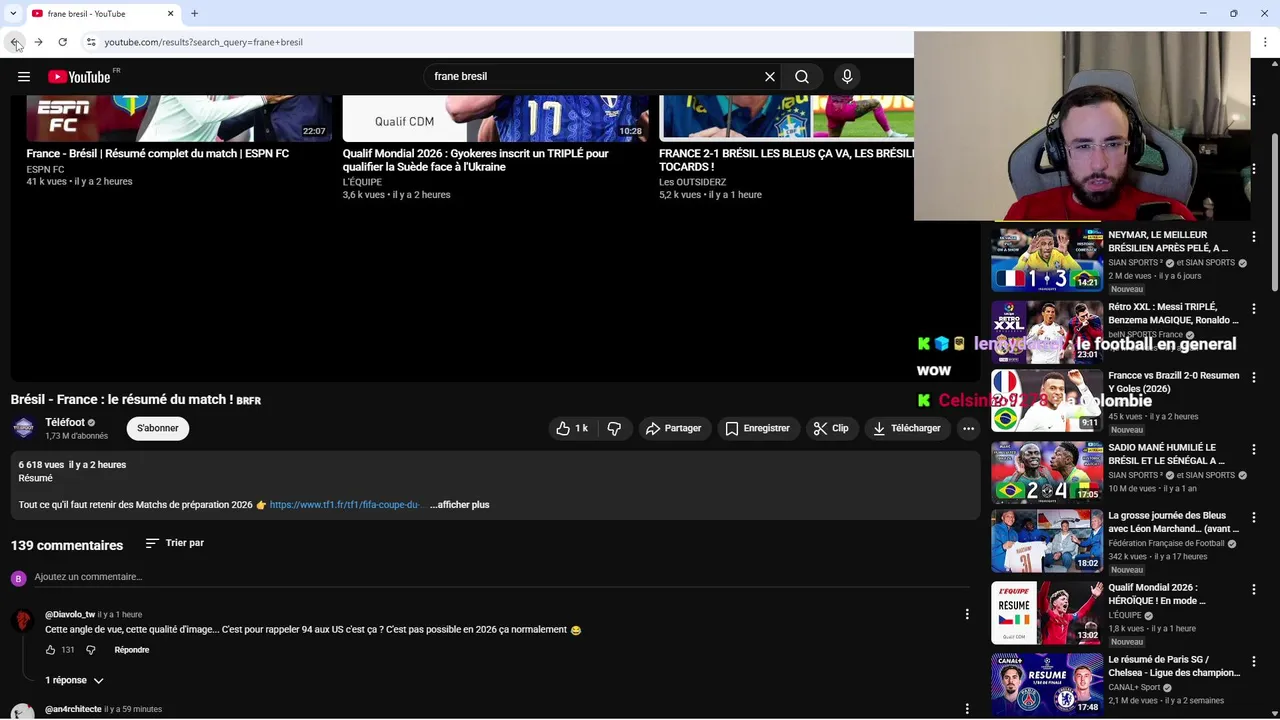The height and width of the screenshot is (720, 1280).
Task: Open the tf1.fr fifa-coupe-du link
Action: point(344,505)
